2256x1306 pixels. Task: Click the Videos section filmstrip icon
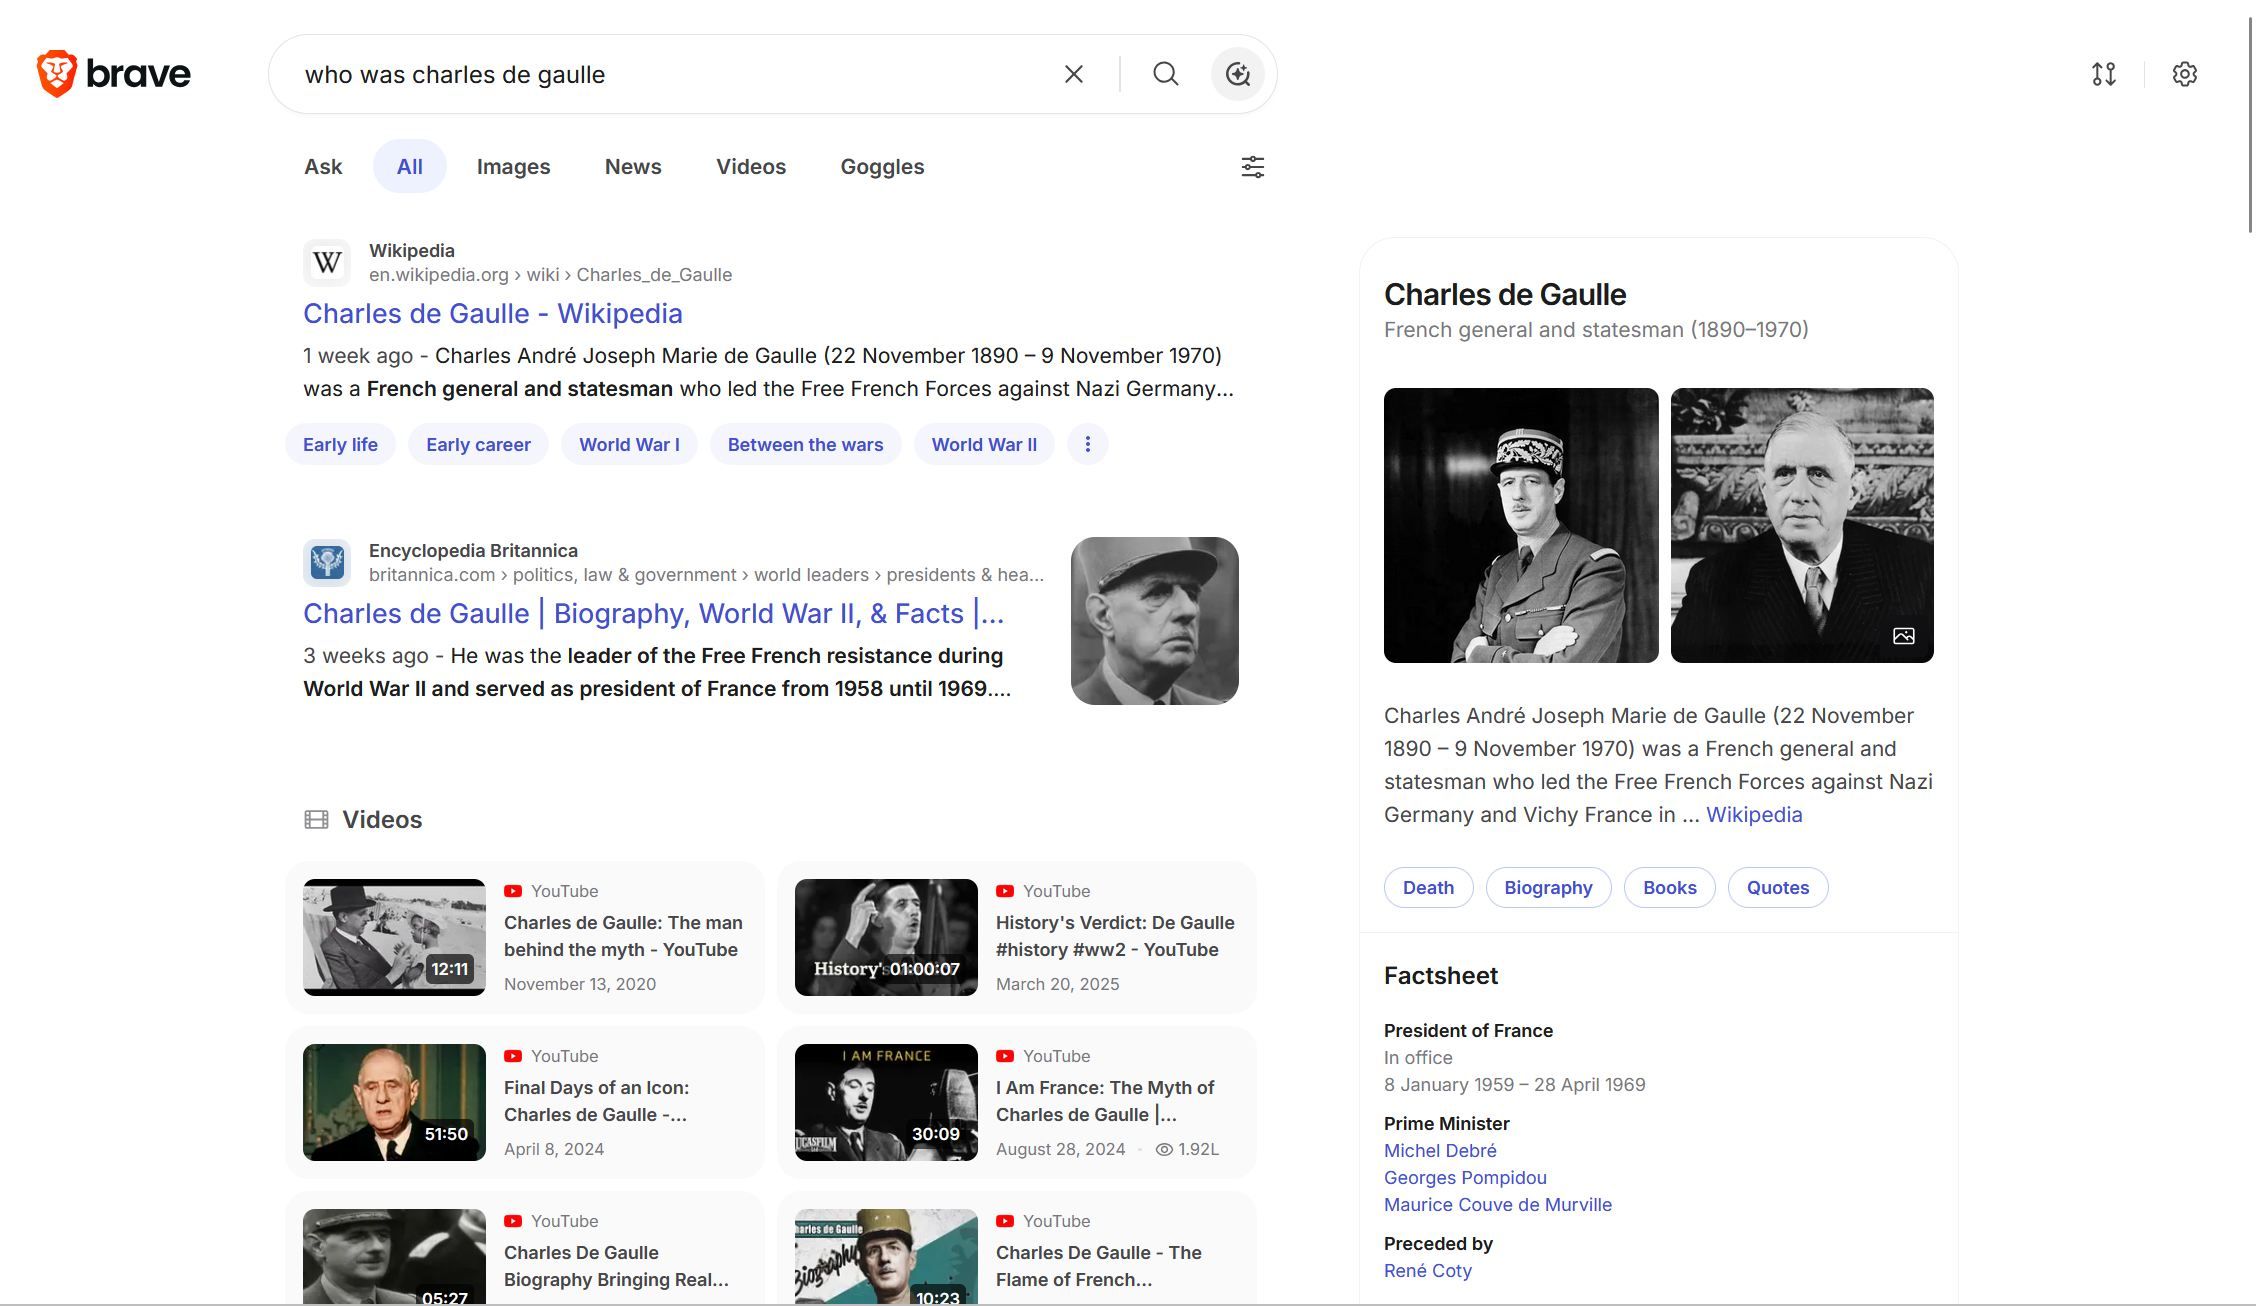click(316, 820)
